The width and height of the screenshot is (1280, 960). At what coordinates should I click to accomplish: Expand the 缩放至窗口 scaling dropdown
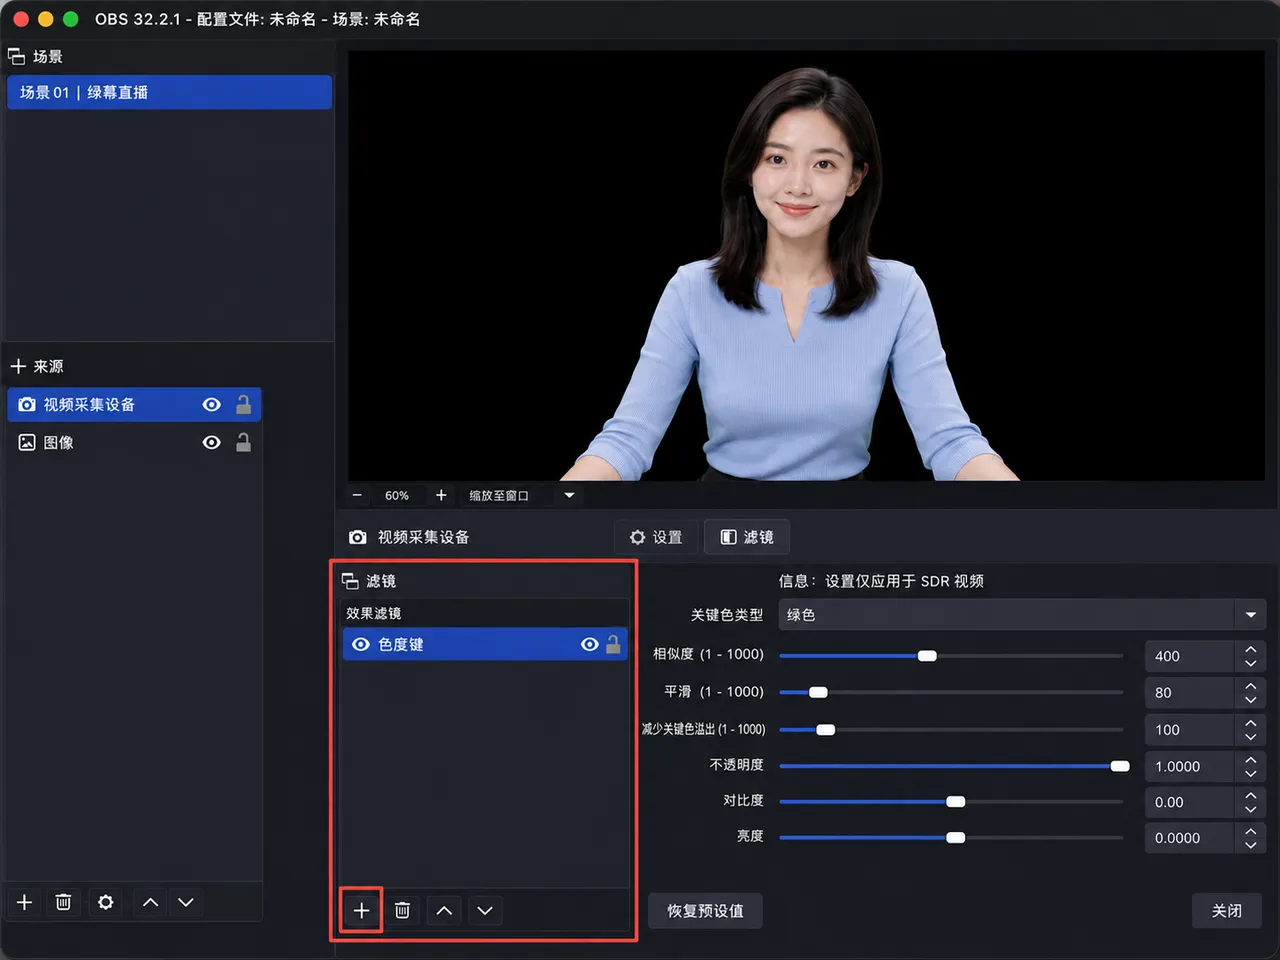point(569,495)
